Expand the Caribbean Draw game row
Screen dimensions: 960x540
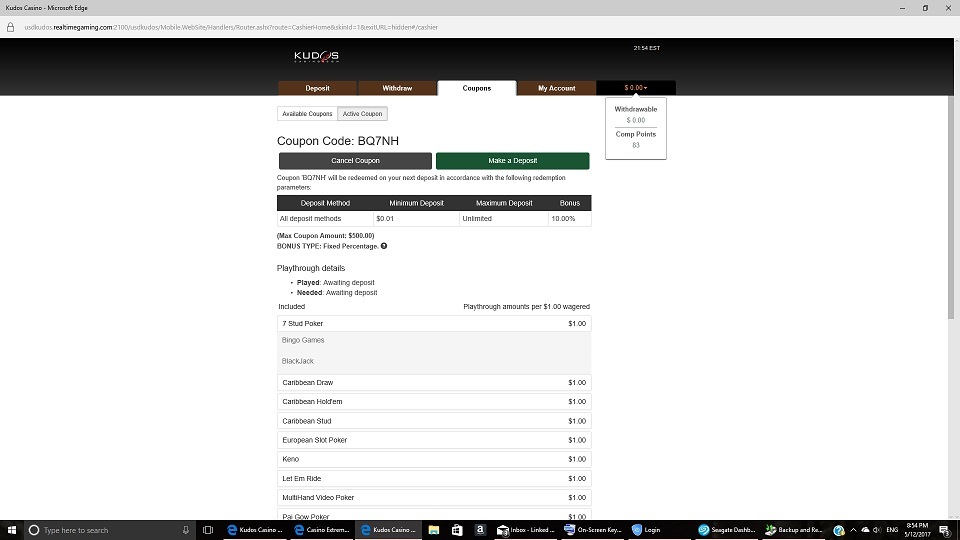point(433,383)
